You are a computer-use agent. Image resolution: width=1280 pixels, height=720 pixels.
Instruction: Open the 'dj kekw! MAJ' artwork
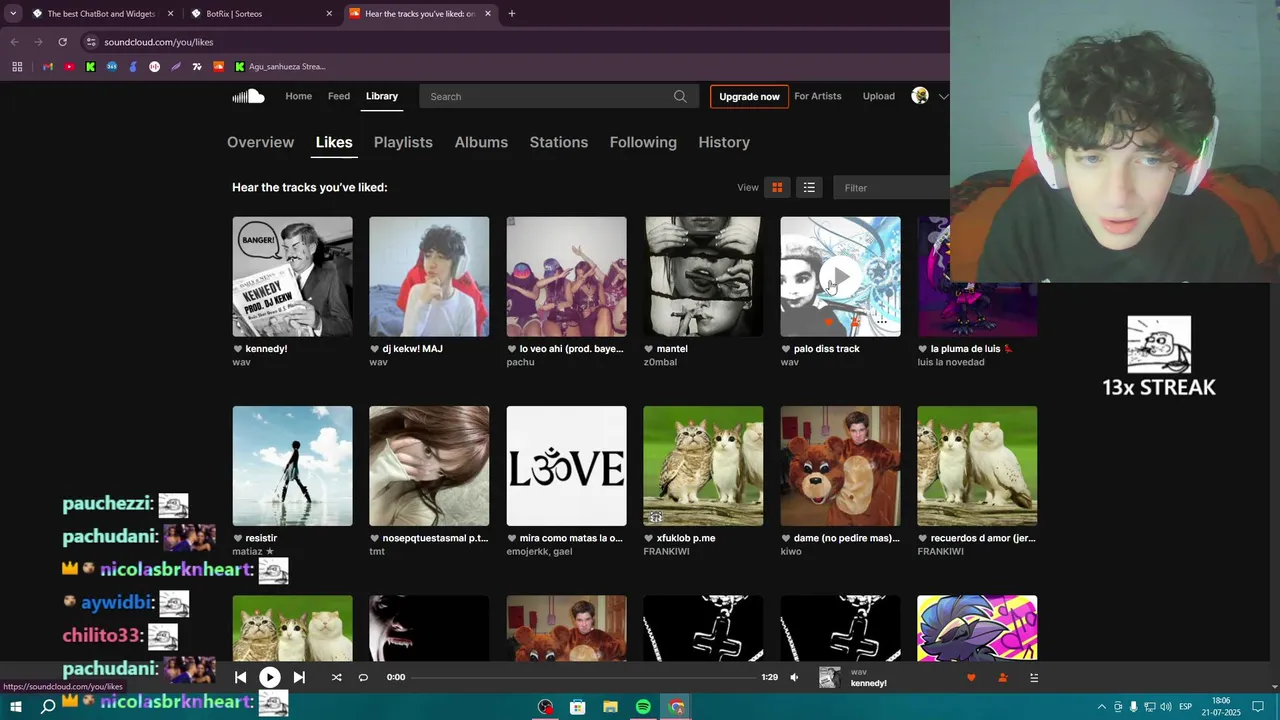coord(429,277)
